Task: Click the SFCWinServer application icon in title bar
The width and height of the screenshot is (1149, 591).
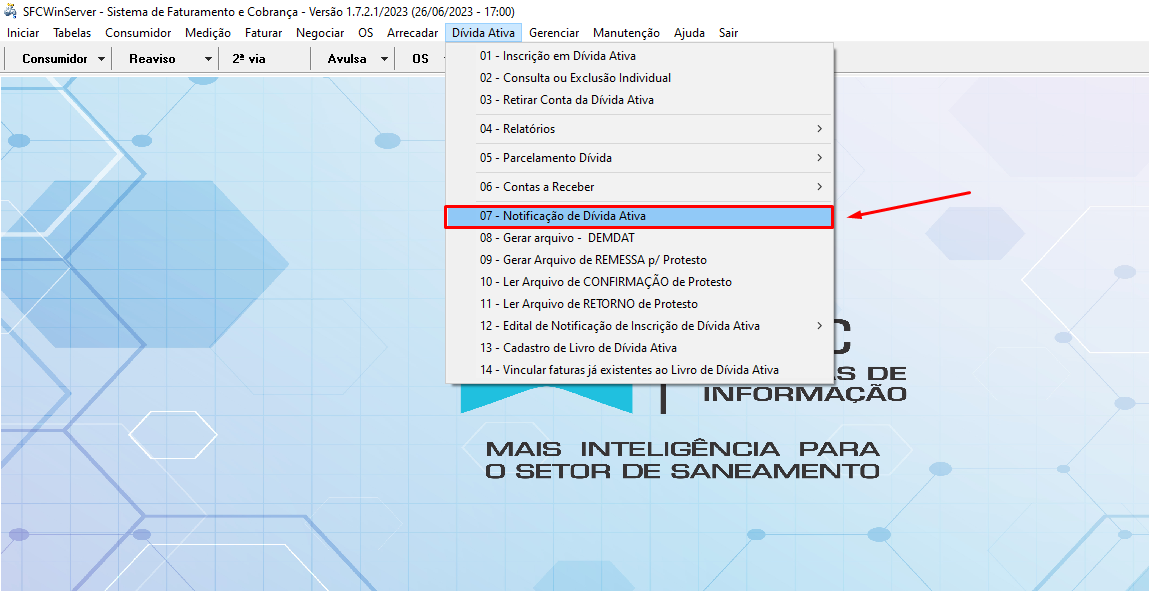Action: (10, 11)
